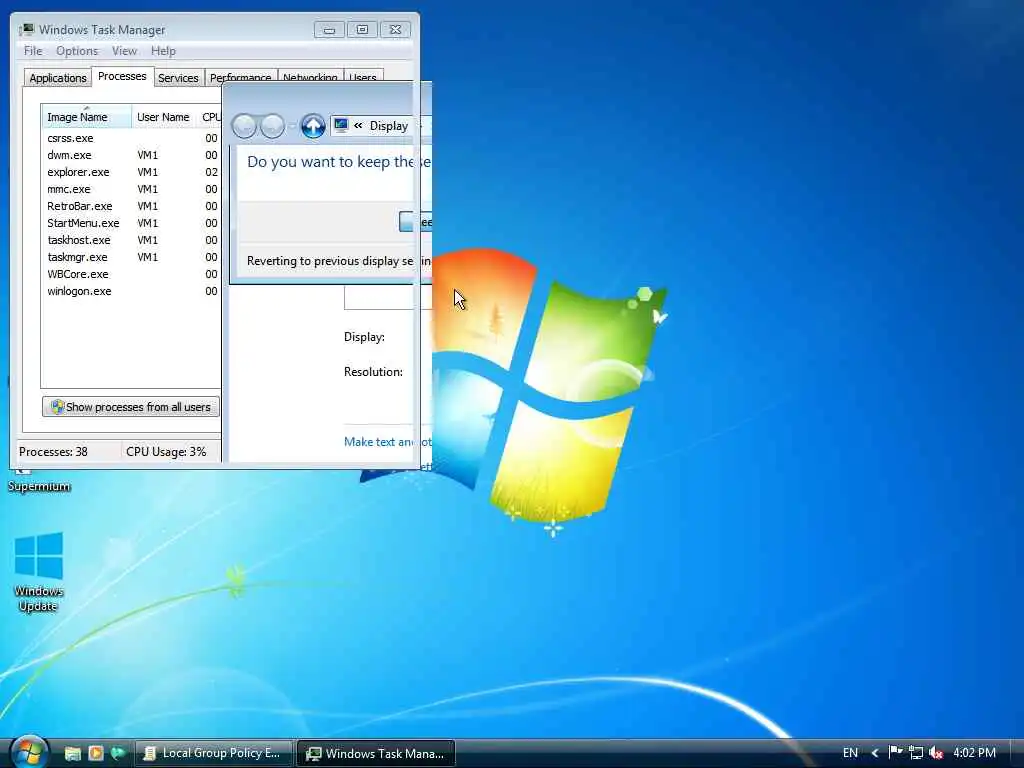Switch to Performance tab
Image resolution: width=1024 pixels, height=768 pixels.
coord(240,76)
